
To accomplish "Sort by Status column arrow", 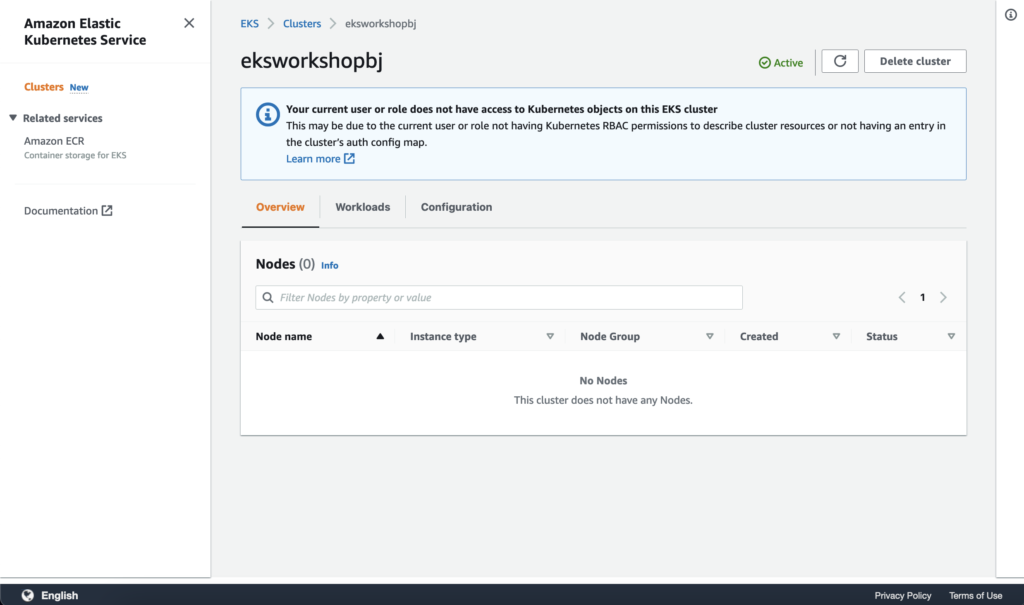I will [951, 336].
